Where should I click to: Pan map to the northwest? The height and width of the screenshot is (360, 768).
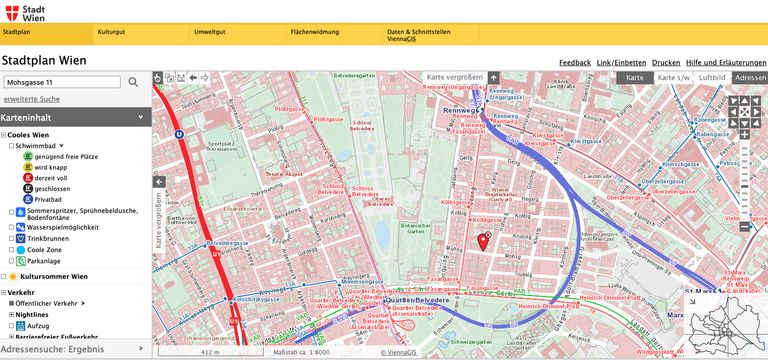point(733,101)
